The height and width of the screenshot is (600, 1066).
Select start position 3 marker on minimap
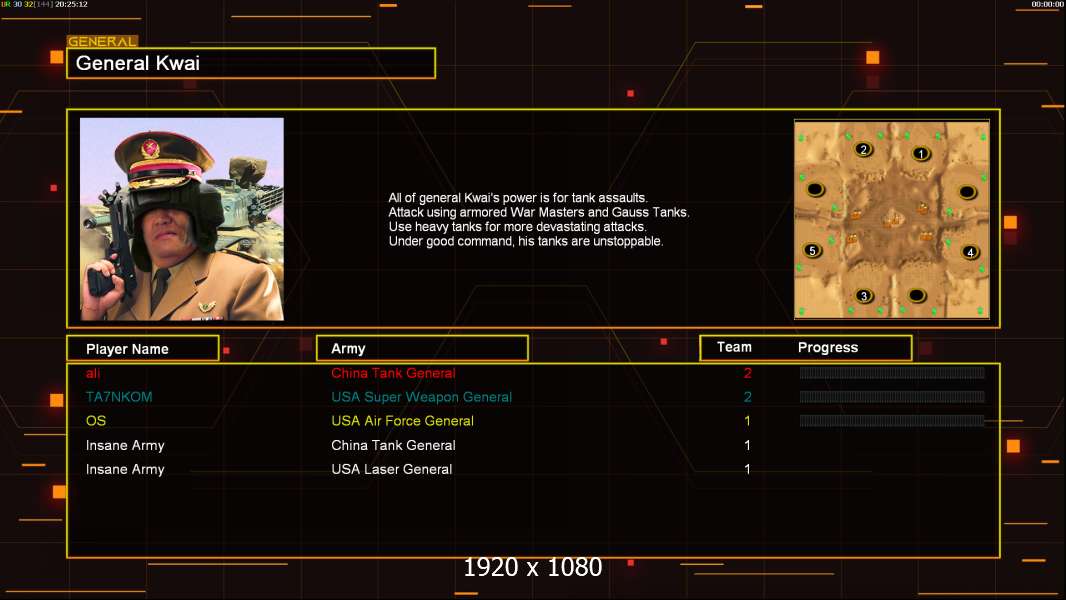point(864,296)
